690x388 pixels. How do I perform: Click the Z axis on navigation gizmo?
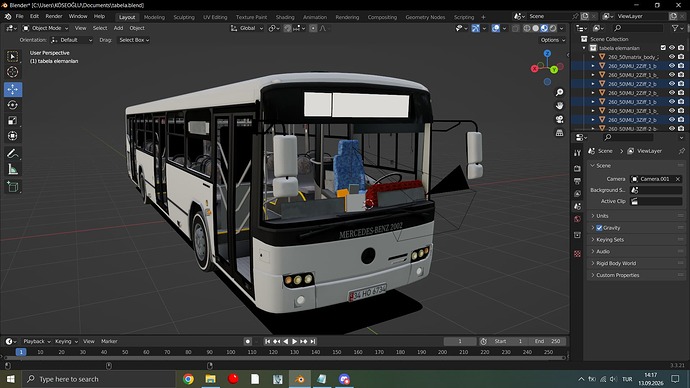[547, 54]
